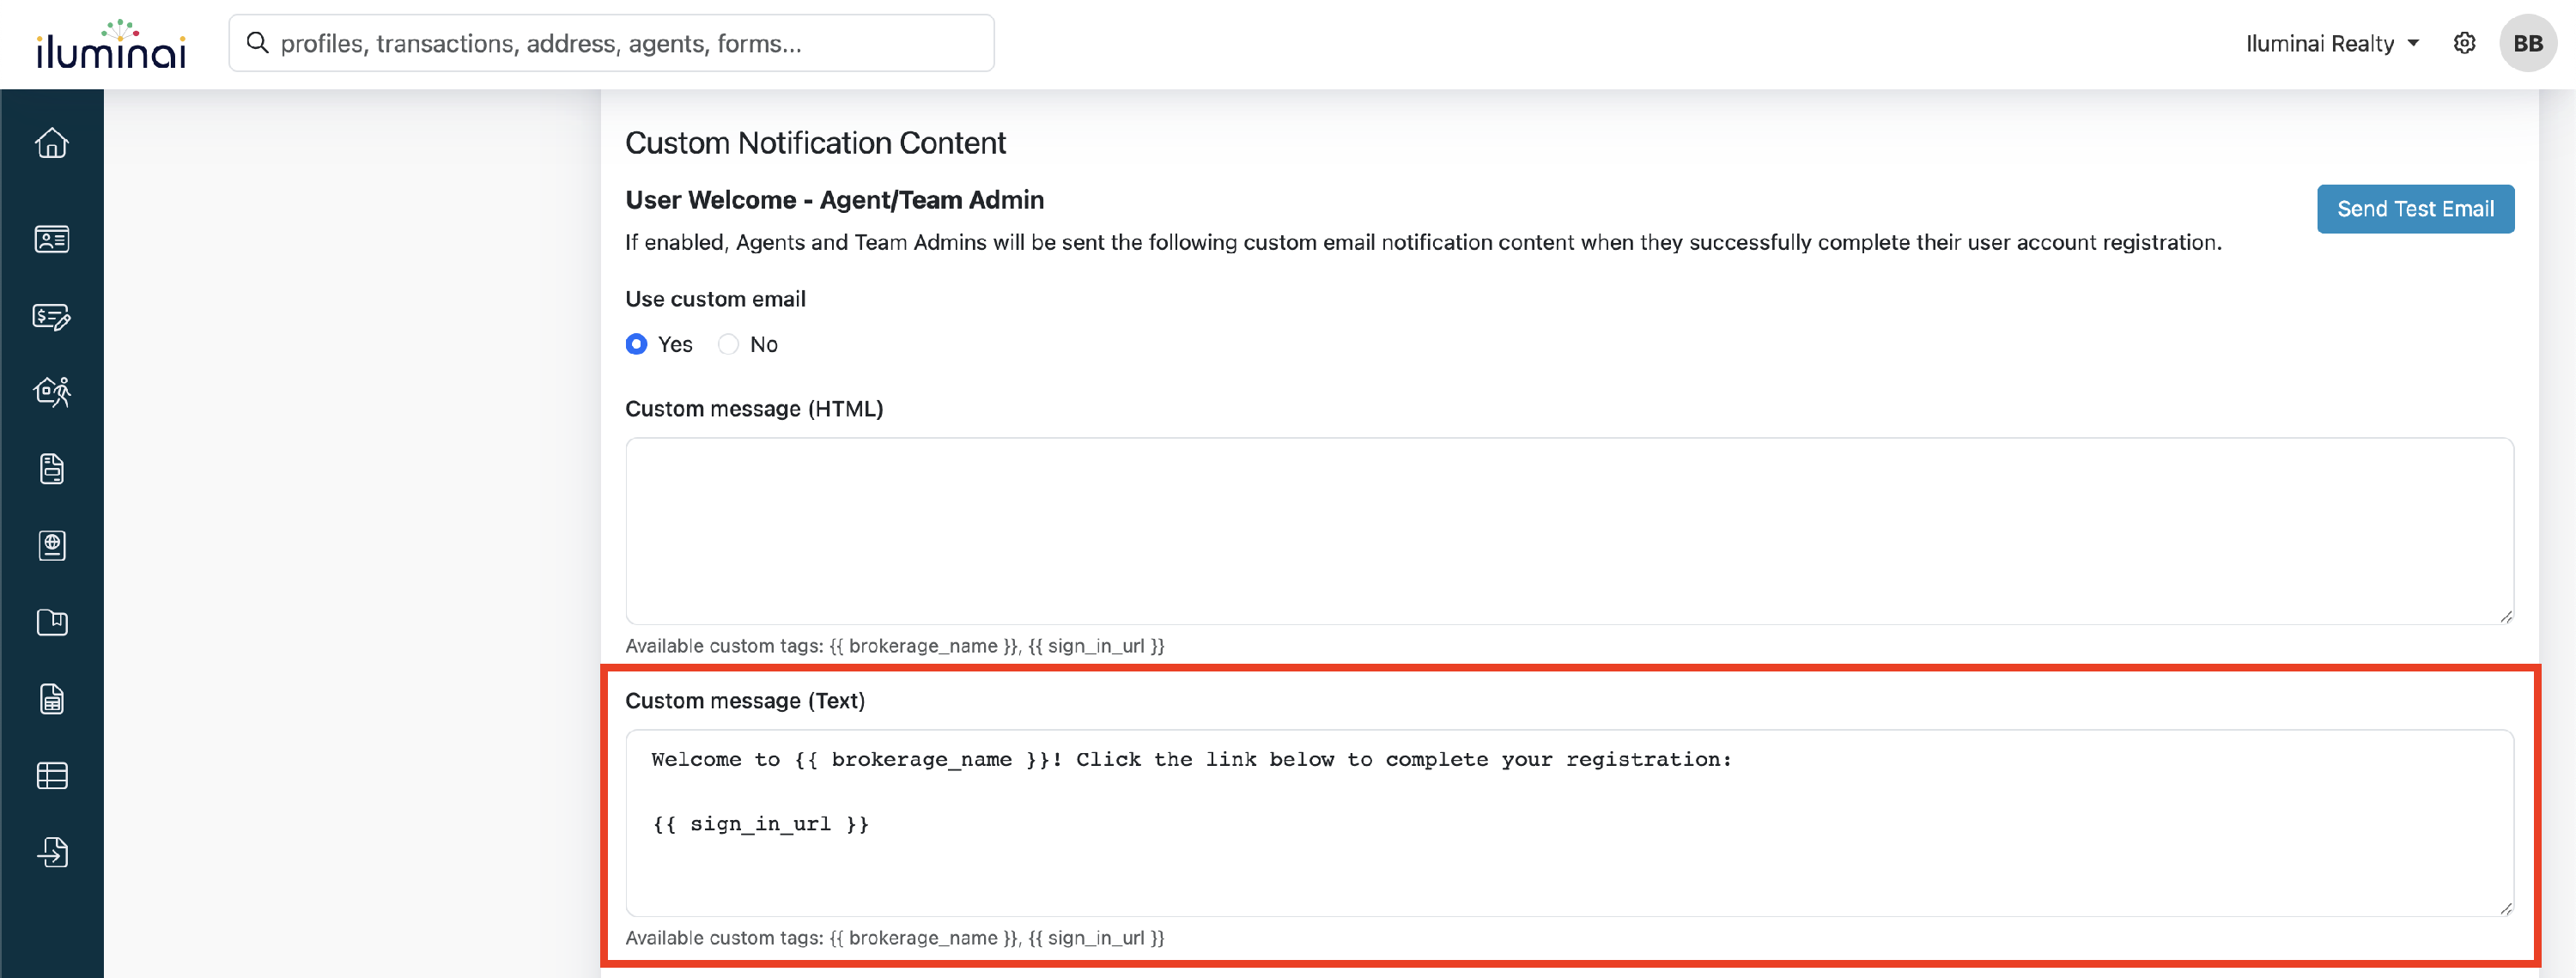Click the Text textarea resize handle
The height and width of the screenshot is (978, 2576).
2505,908
